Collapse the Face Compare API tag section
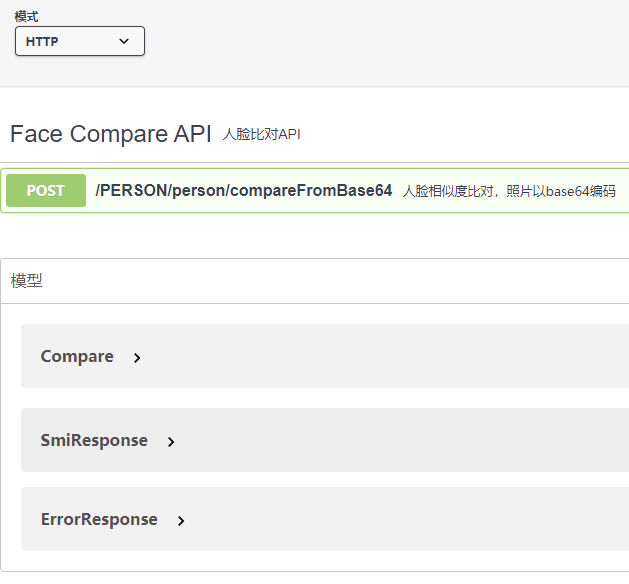 314,134
